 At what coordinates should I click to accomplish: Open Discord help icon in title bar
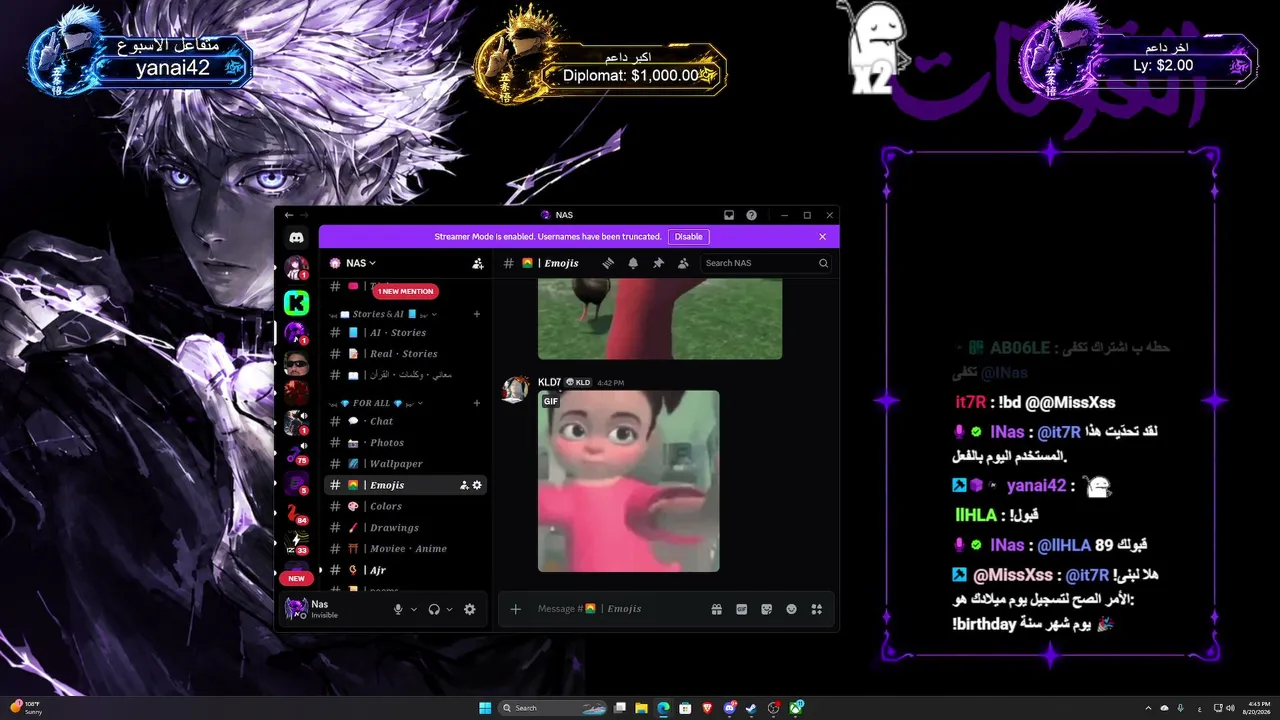(x=751, y=215)
